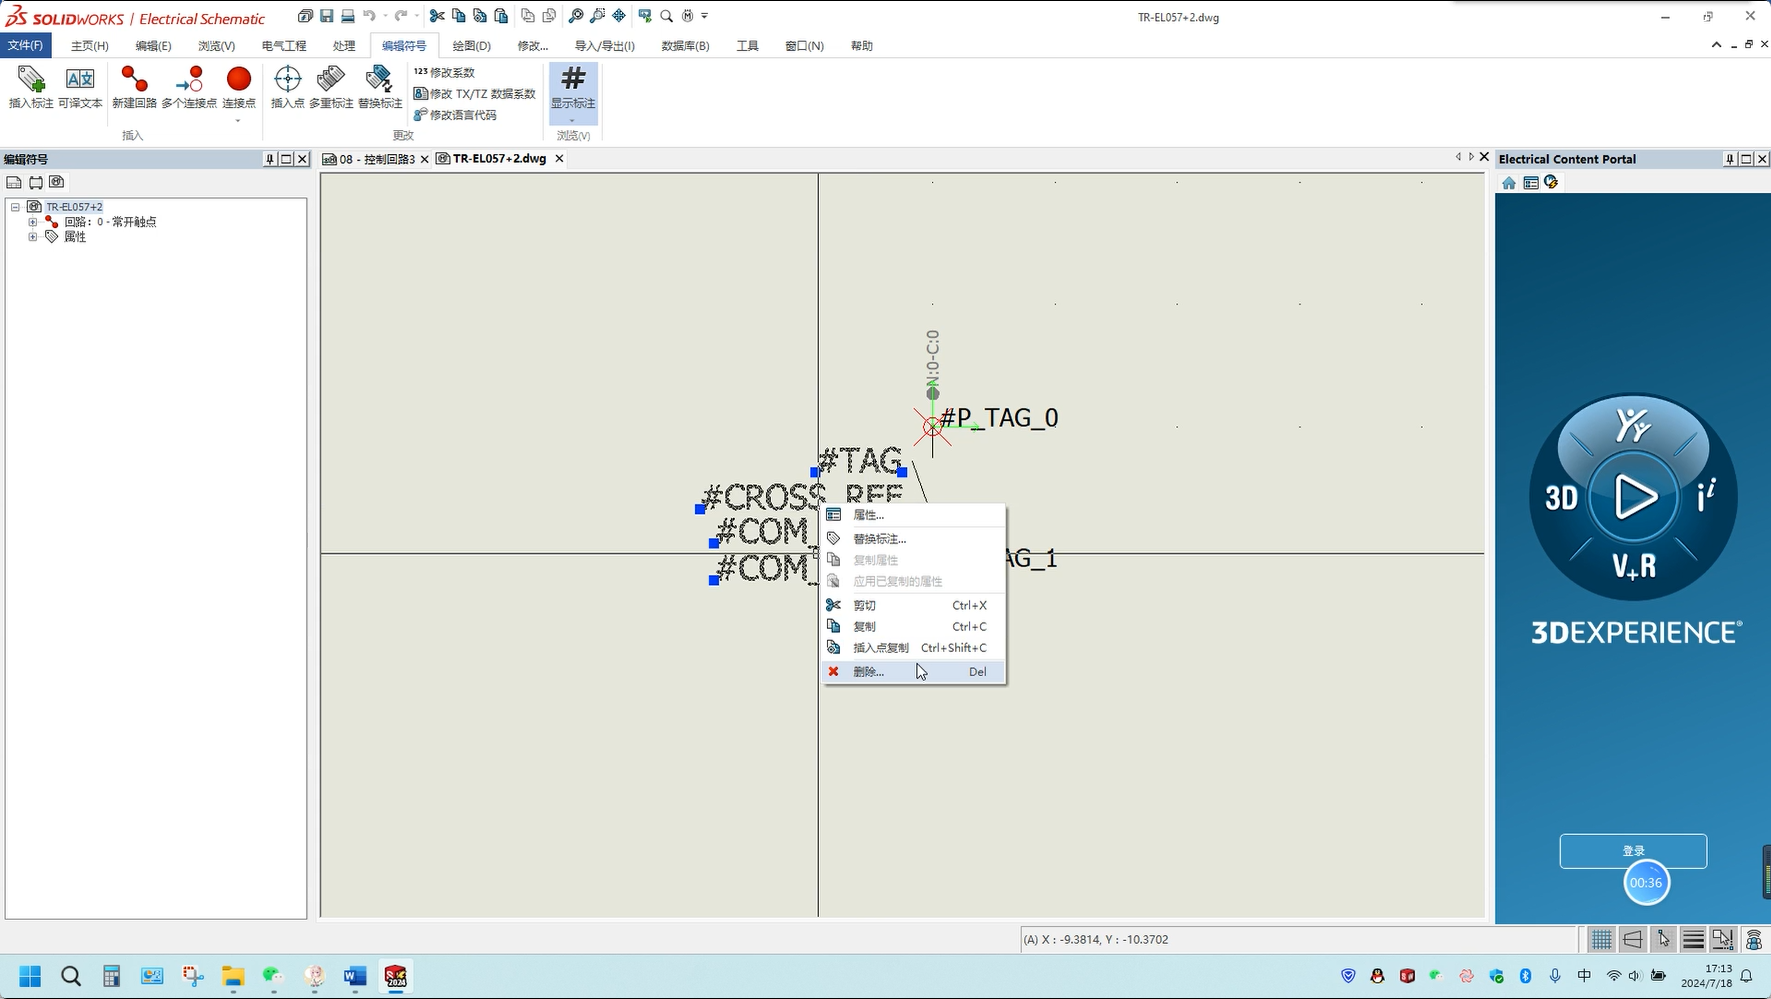The width and height of the screenshot is (1771, 999).
Task: Open the 多重标注 multiple attributes tool
Action: click(331, 86)
